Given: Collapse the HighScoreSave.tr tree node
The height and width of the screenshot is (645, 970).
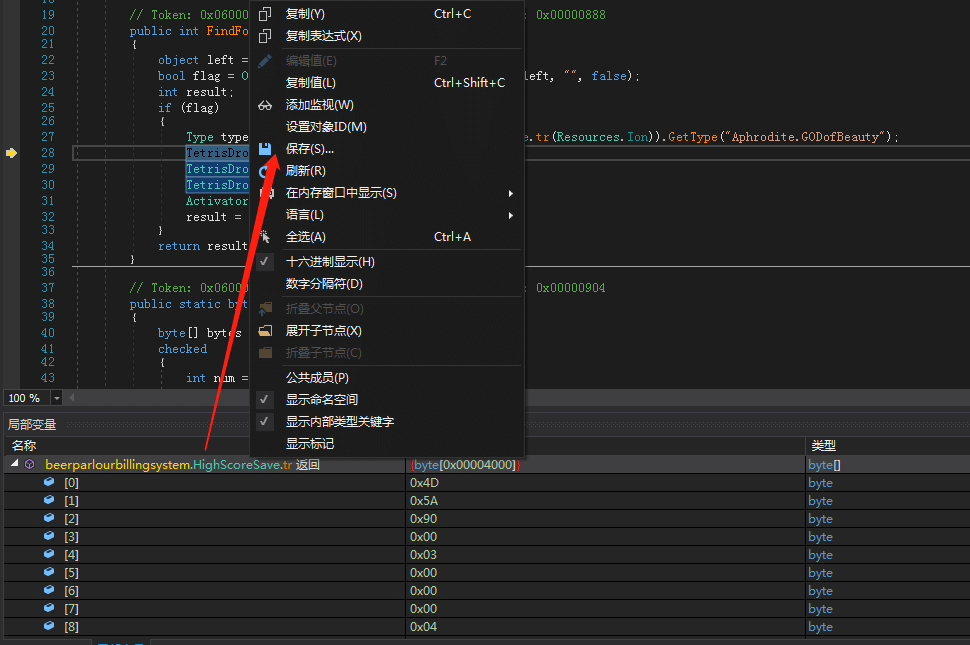Looking at the screenshot, I should pos(14,463).
